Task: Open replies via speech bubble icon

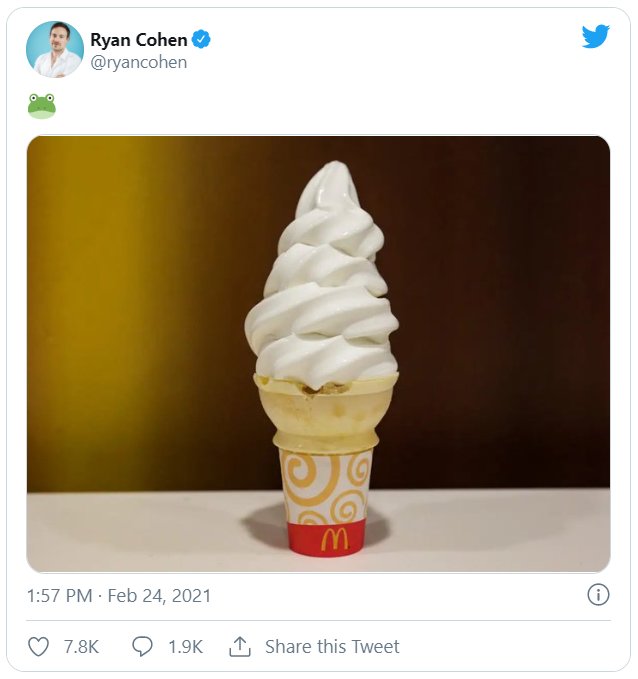Action: pos(142,647)
